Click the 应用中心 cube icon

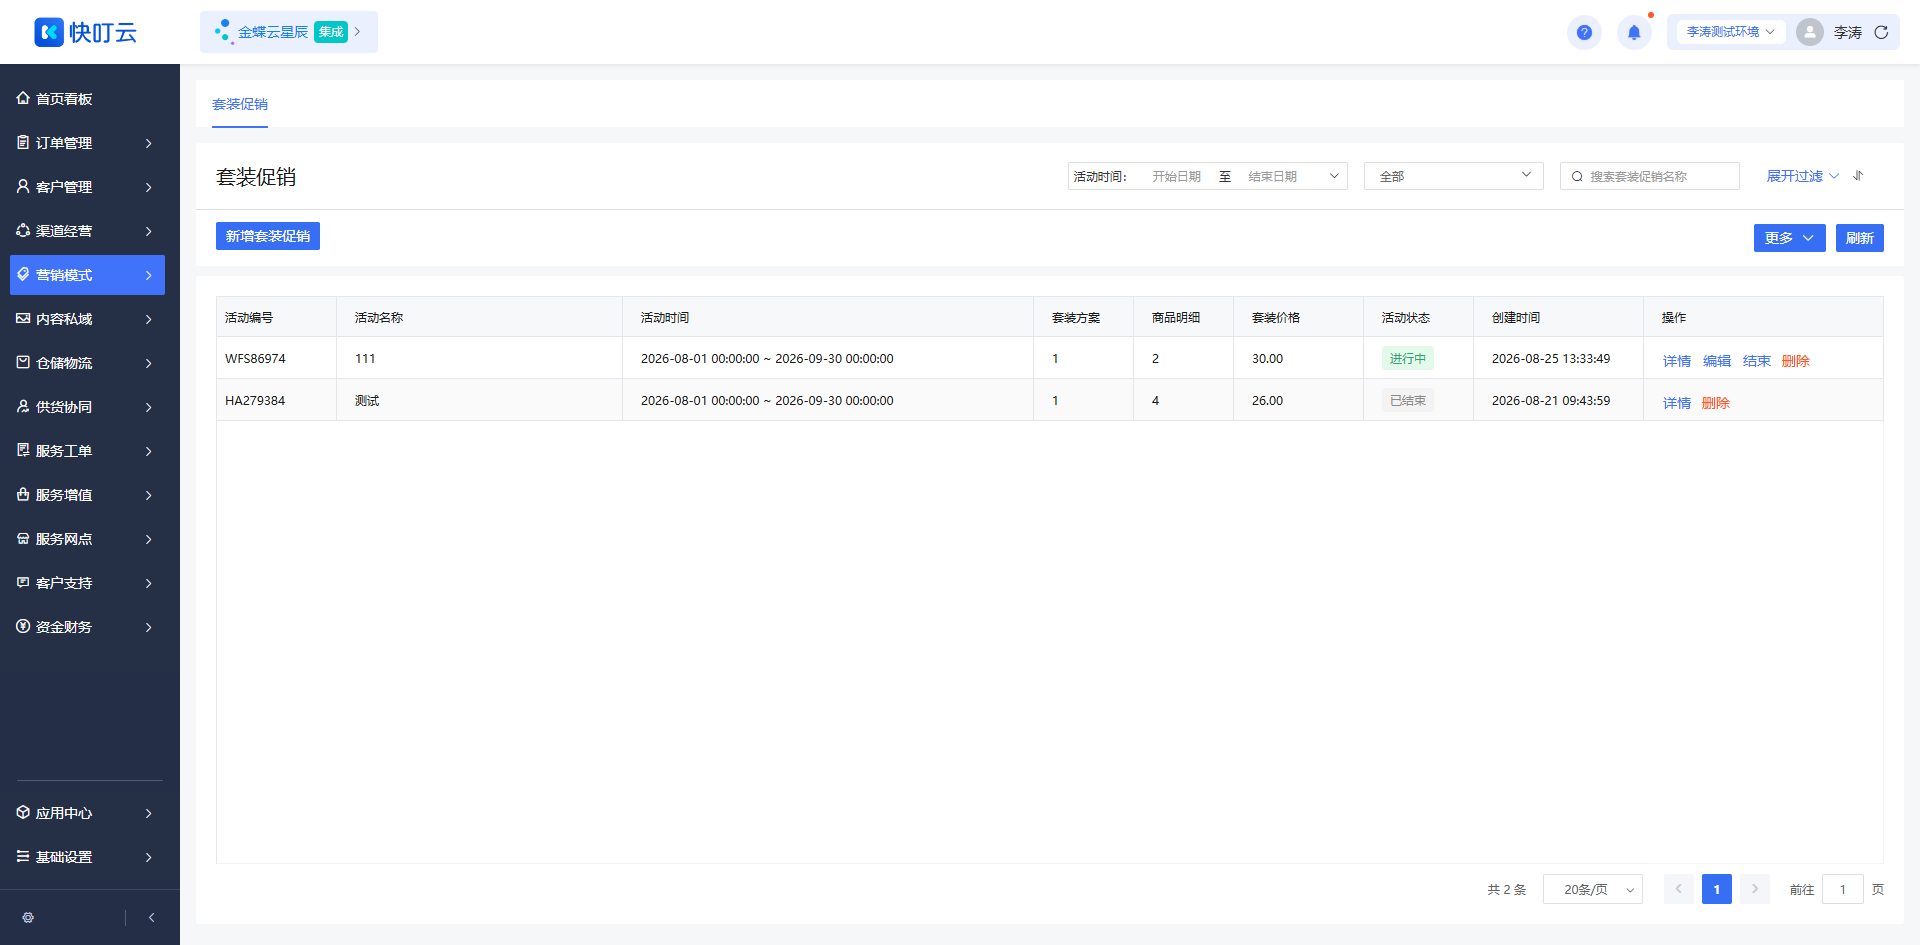23,812
